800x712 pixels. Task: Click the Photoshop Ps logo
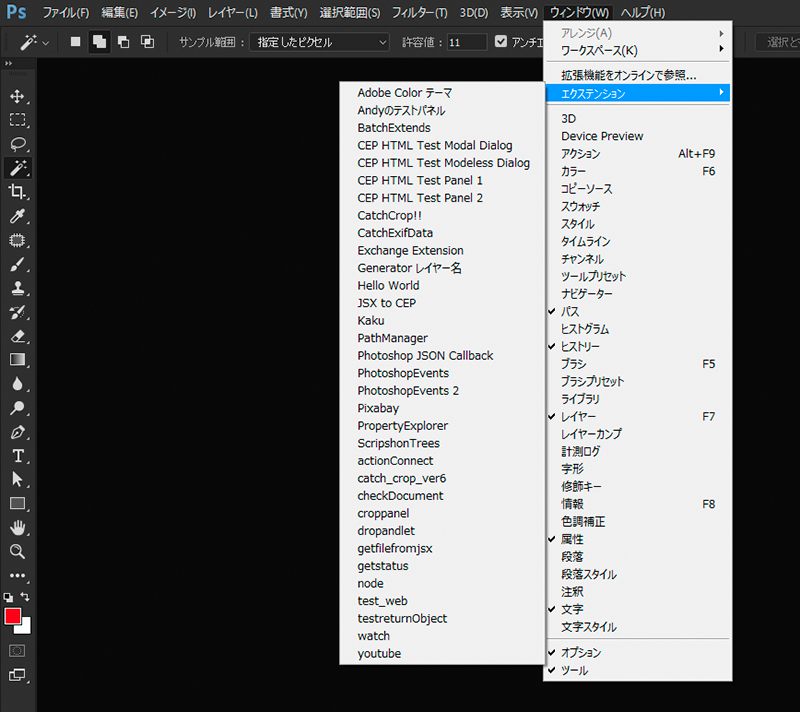point(16,11)
